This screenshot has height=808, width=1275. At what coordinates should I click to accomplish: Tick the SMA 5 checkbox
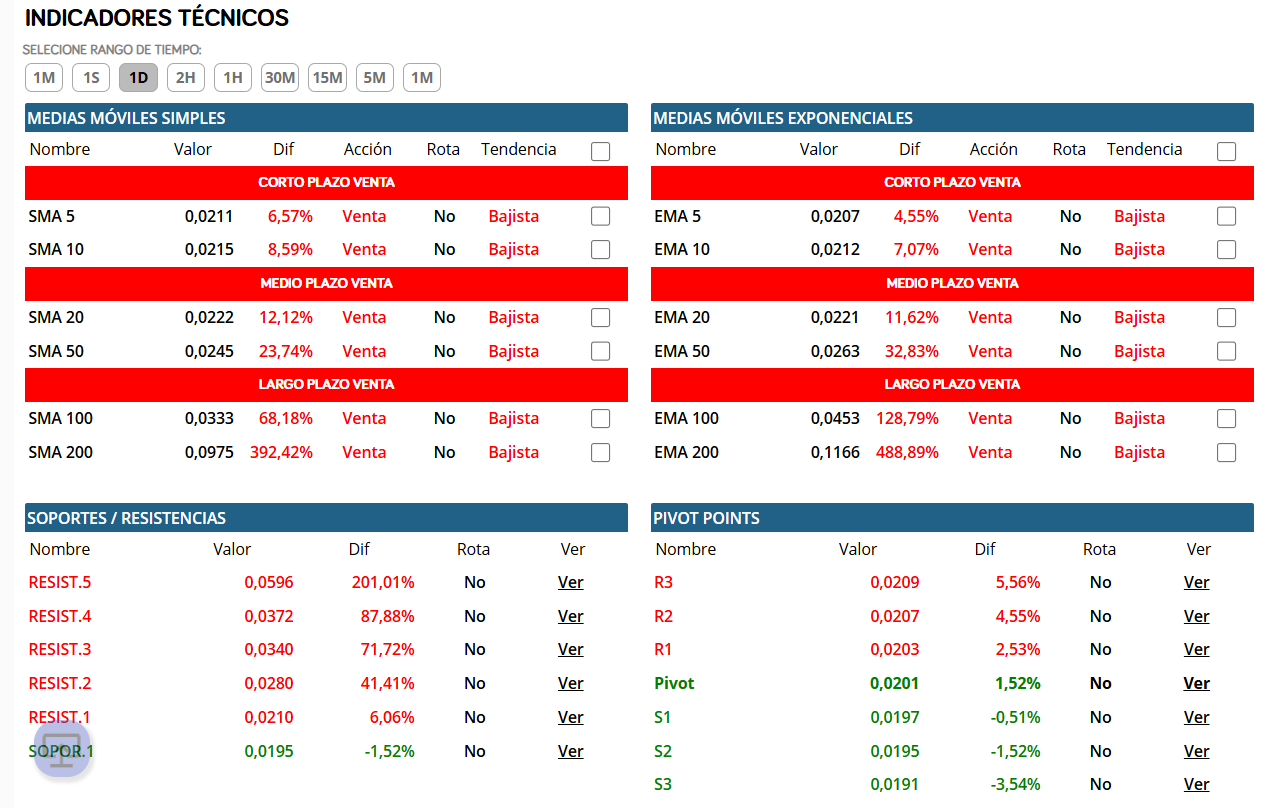[600, 216]
